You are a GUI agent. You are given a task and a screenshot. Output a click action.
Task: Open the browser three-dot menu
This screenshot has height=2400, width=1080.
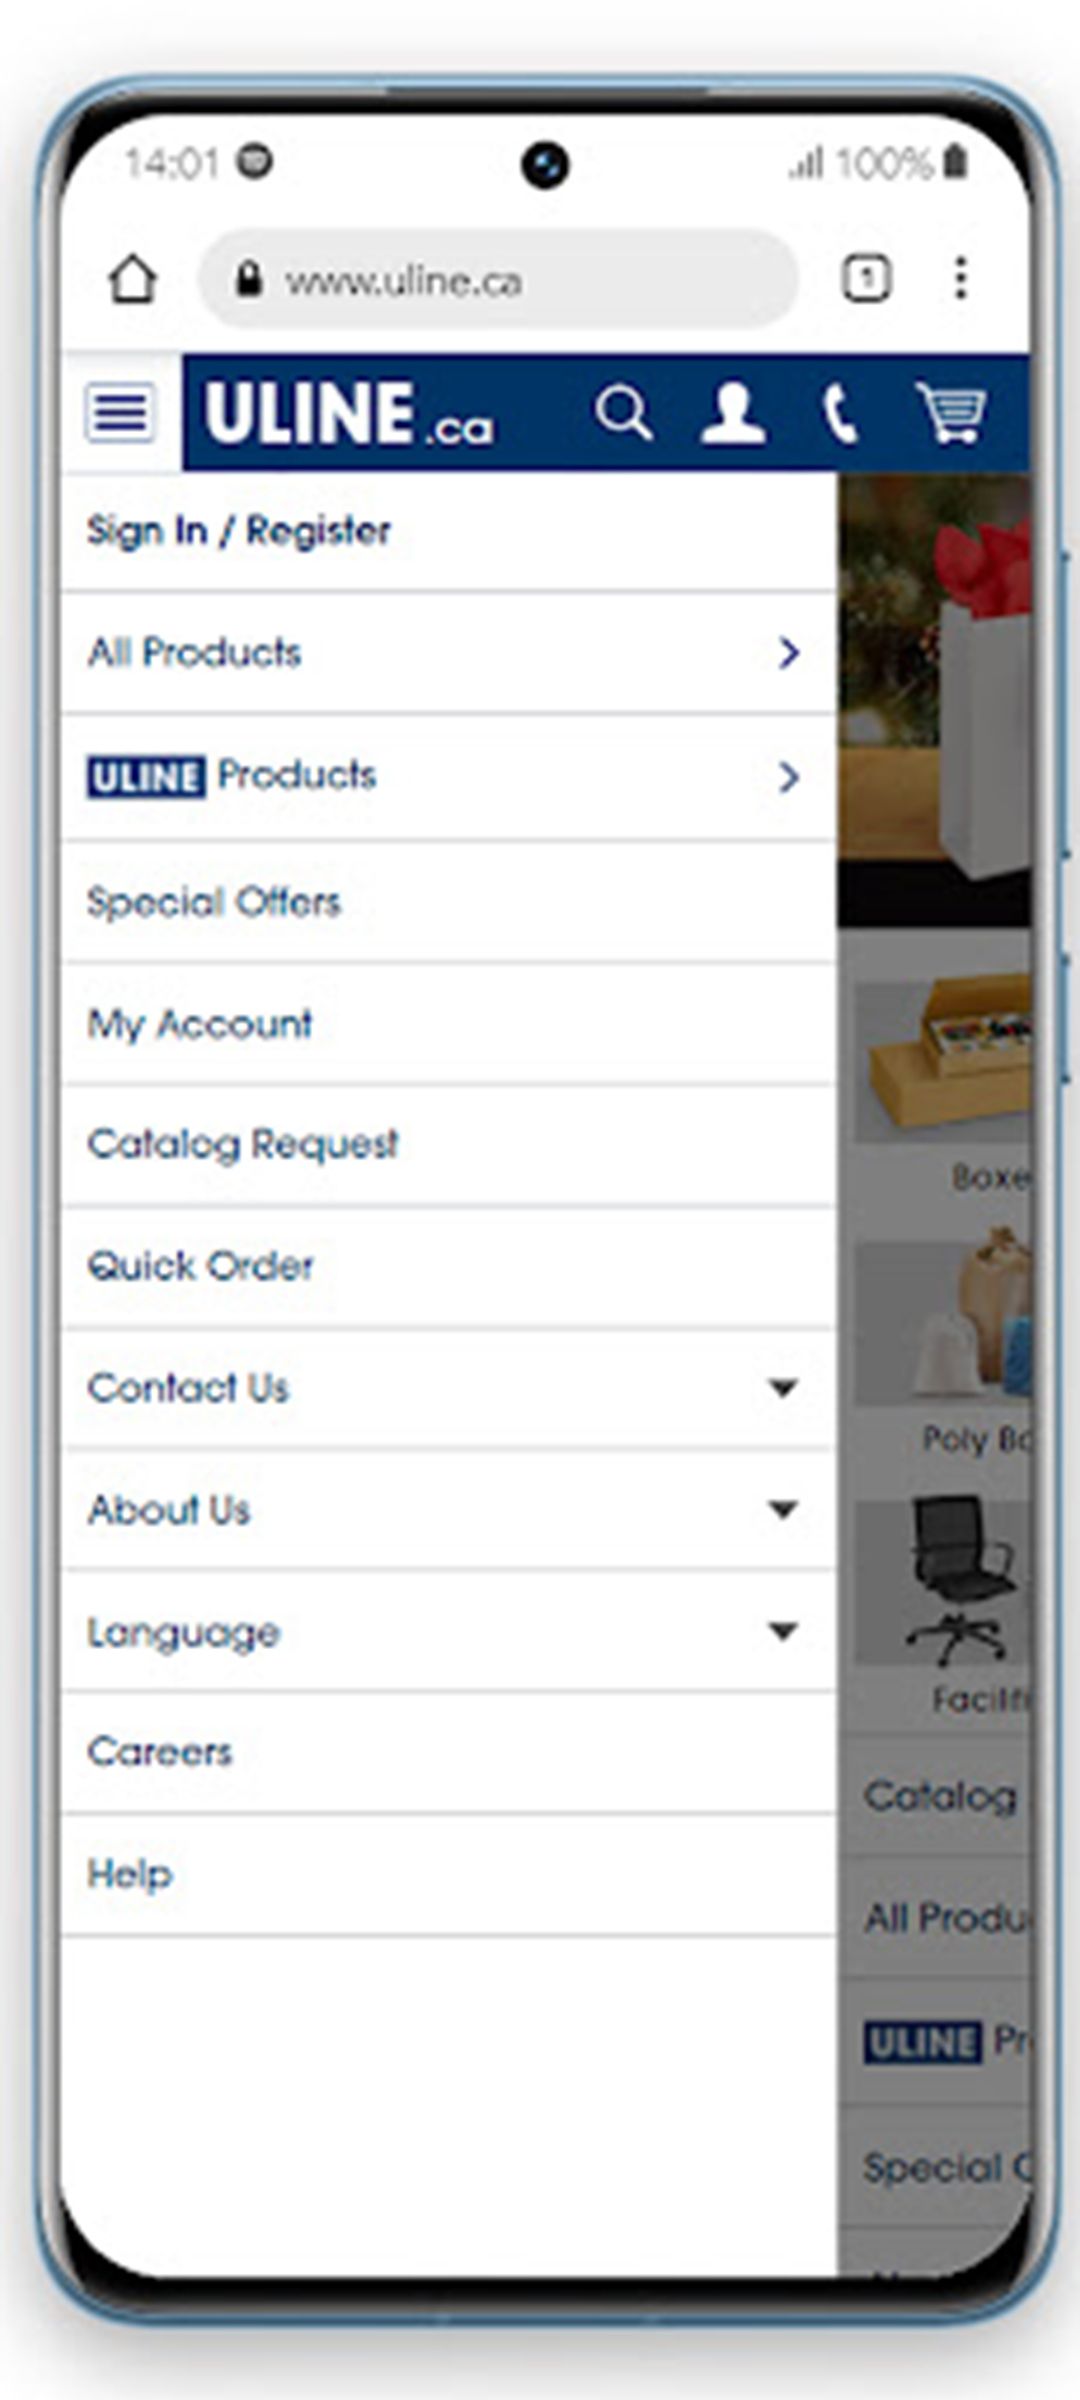click(x=960, y=278)
